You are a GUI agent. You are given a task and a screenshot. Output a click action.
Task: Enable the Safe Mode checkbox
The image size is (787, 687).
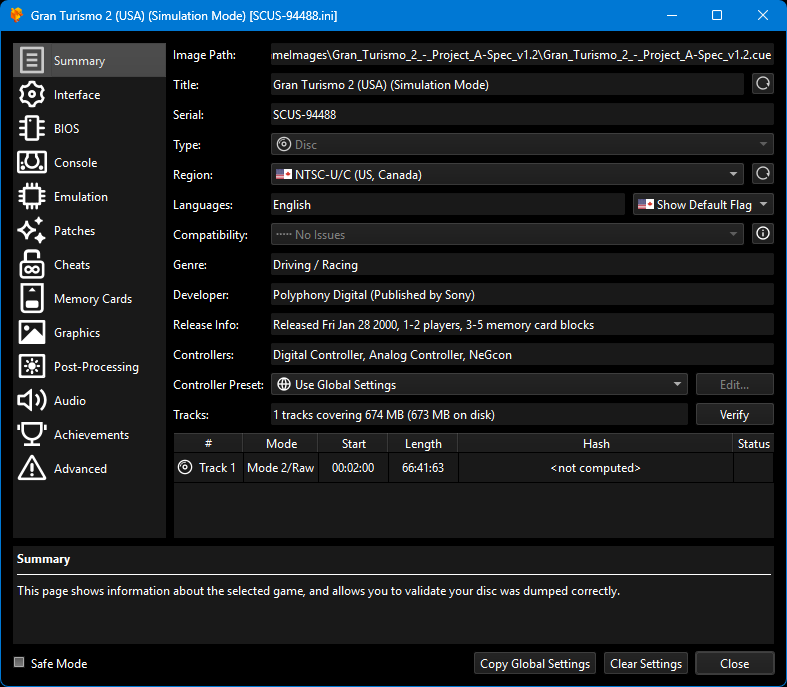(x=19, y=663)
